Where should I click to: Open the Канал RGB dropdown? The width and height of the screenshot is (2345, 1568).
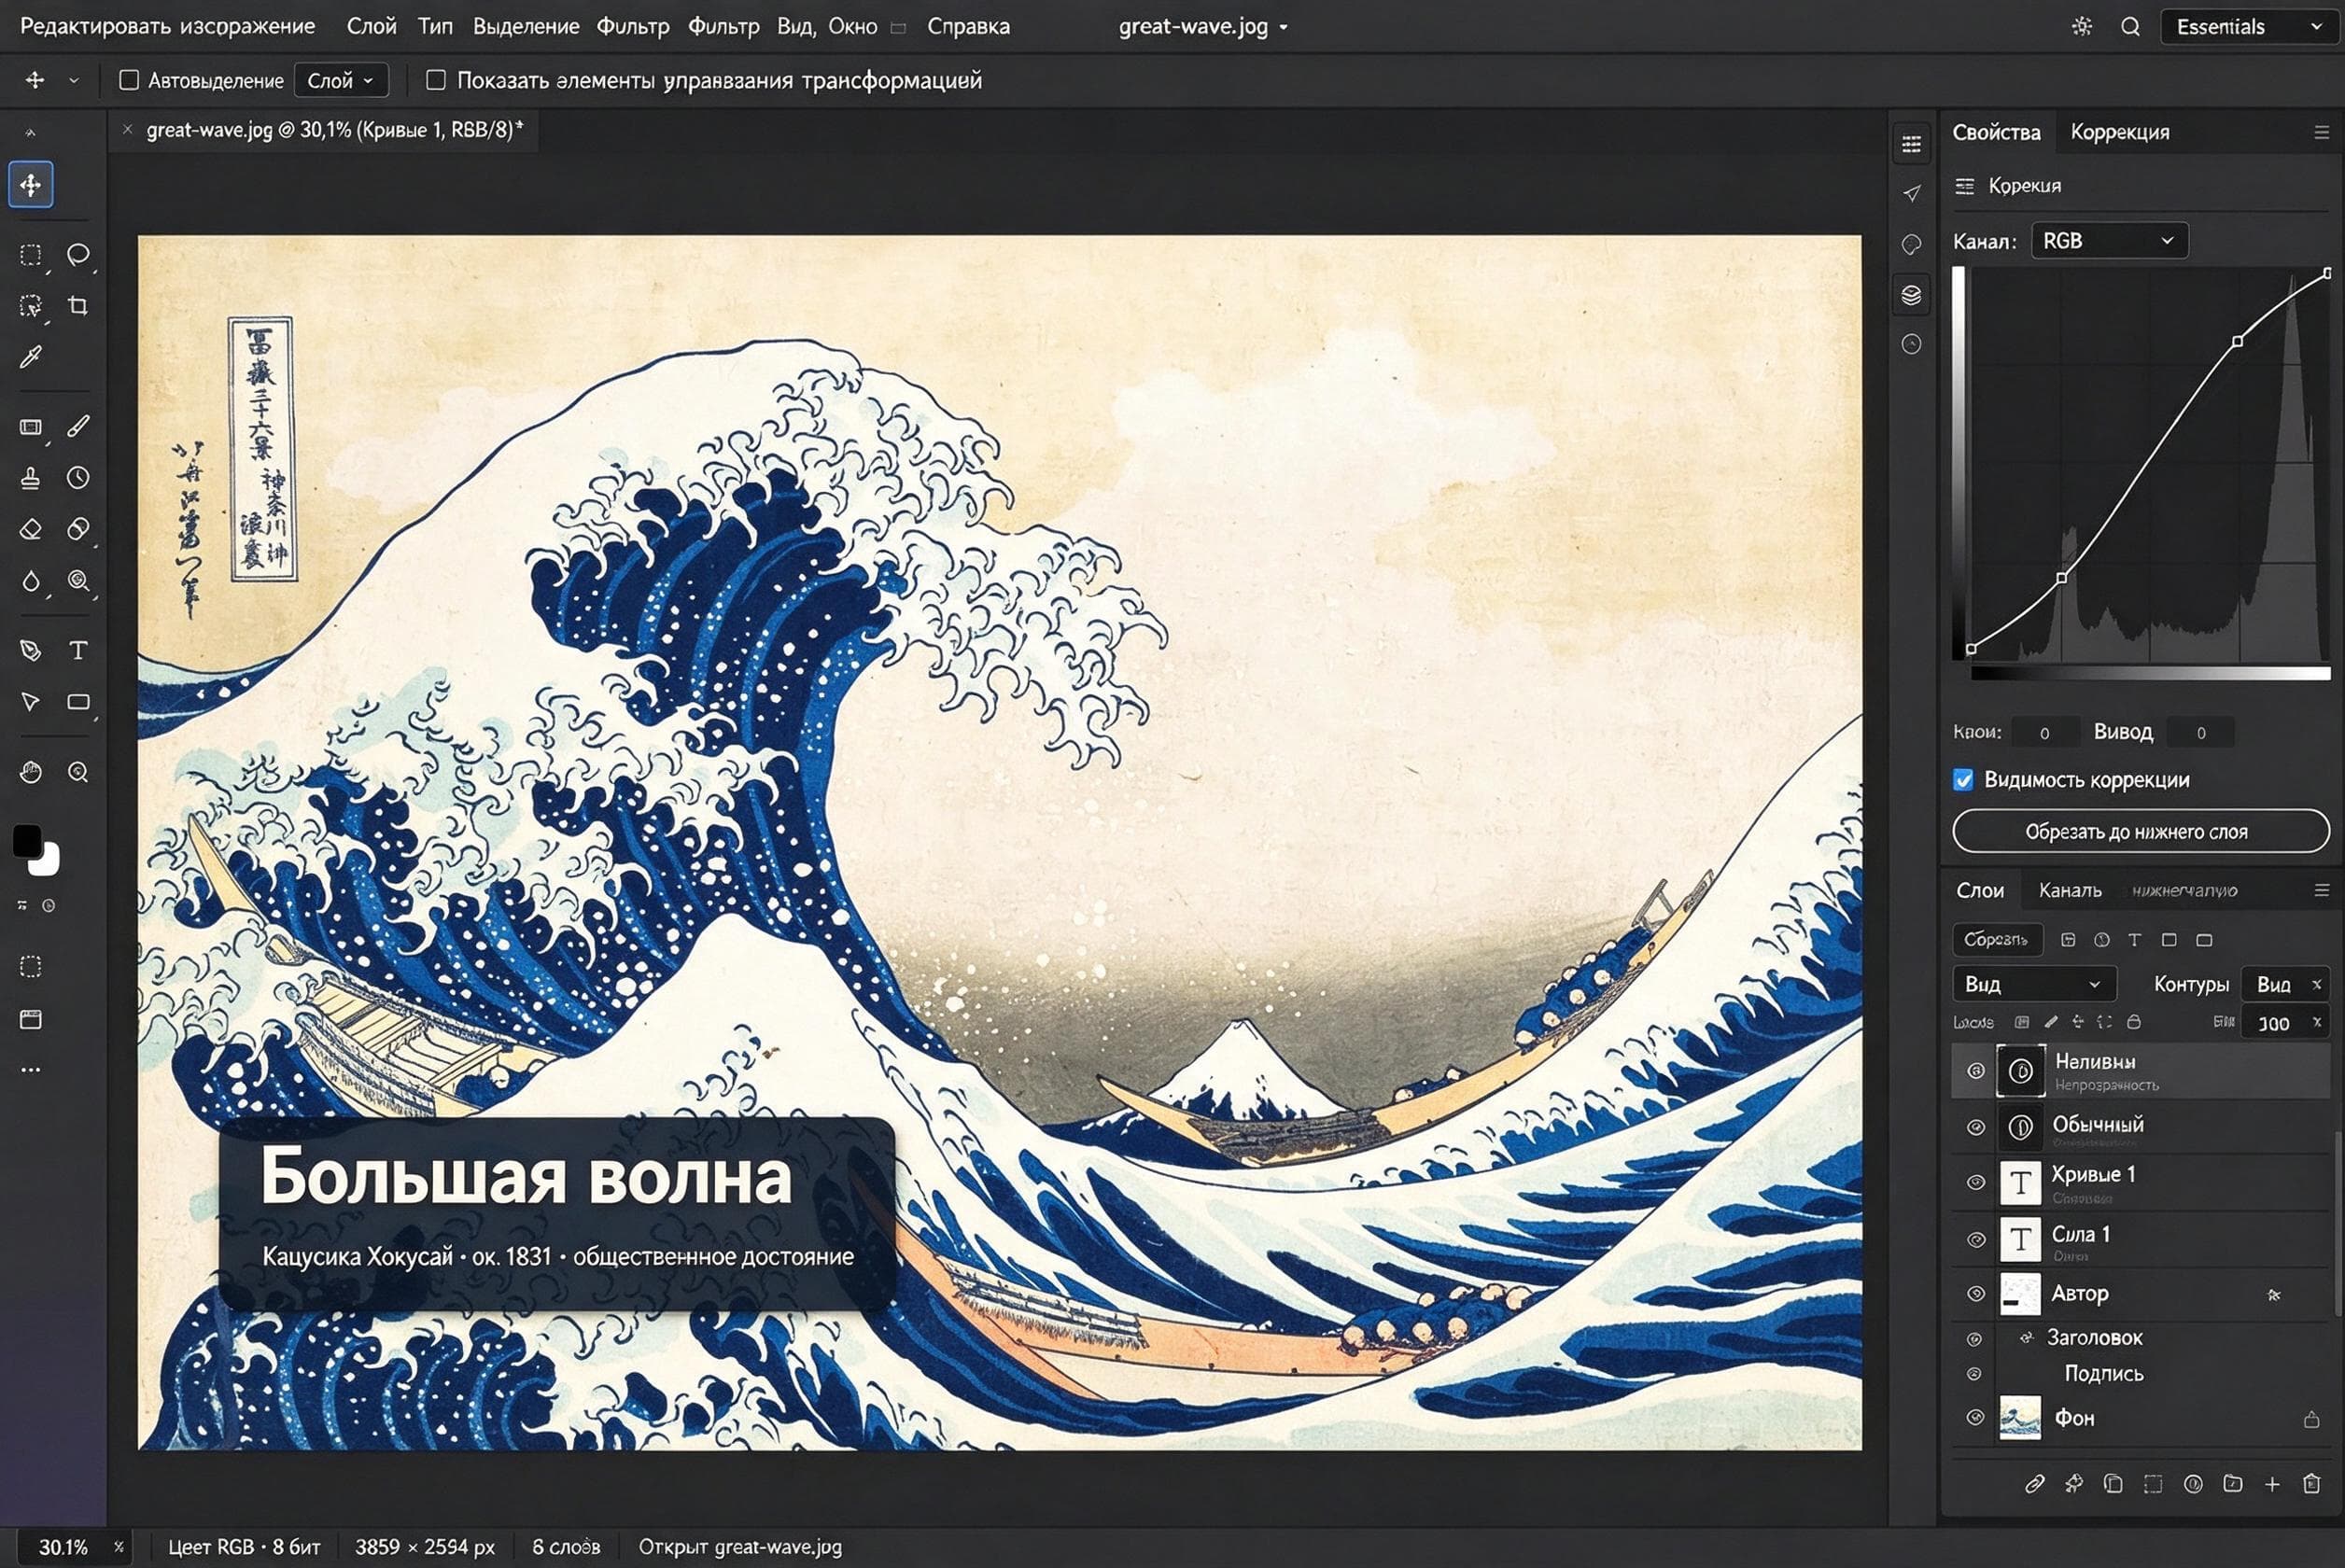click(x=2110, y=241)
